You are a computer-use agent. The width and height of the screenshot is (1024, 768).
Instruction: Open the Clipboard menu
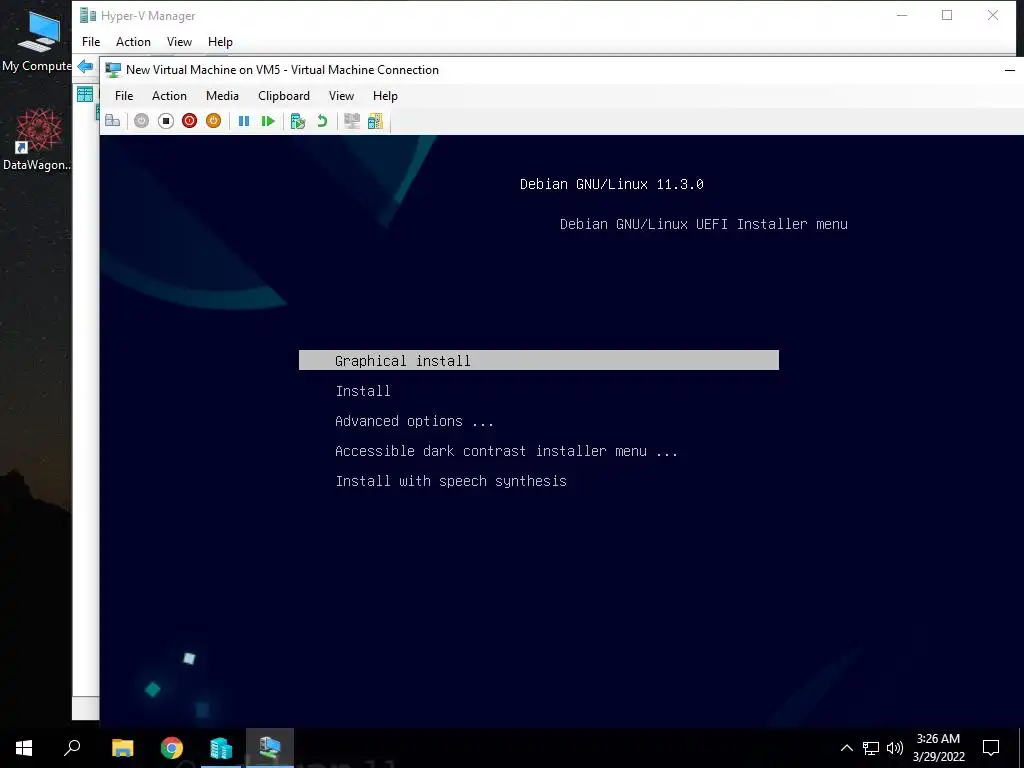click(283, 95)
